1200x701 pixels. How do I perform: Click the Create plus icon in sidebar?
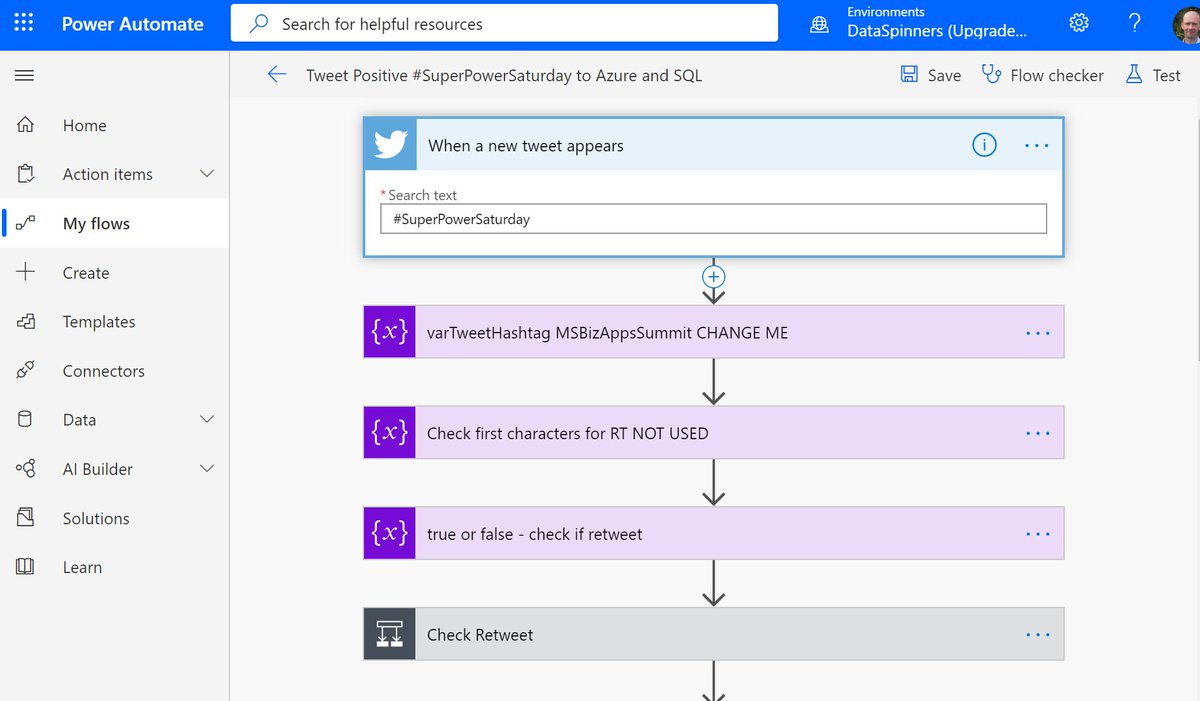point(26,272)
